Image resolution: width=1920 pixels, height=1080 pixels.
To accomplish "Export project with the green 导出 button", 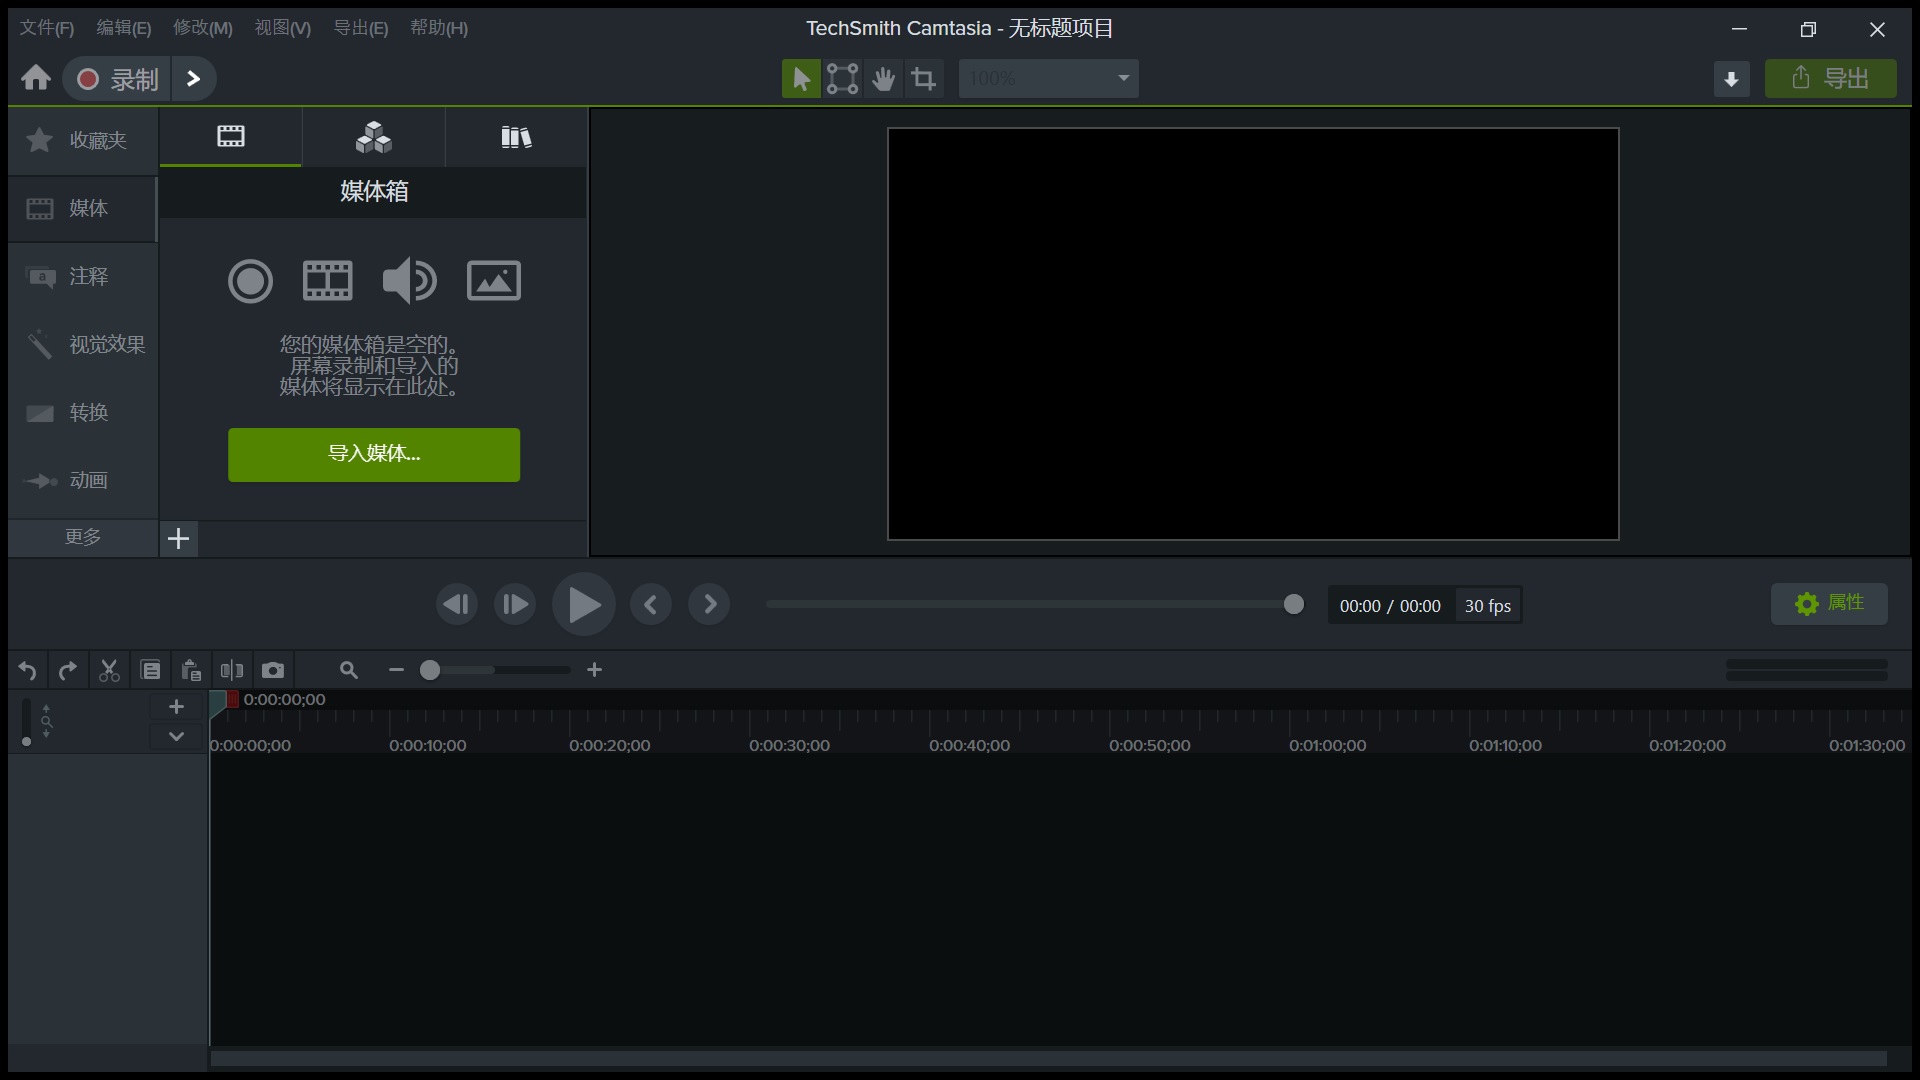I will pyautogui.click(x=1830, y=78).
